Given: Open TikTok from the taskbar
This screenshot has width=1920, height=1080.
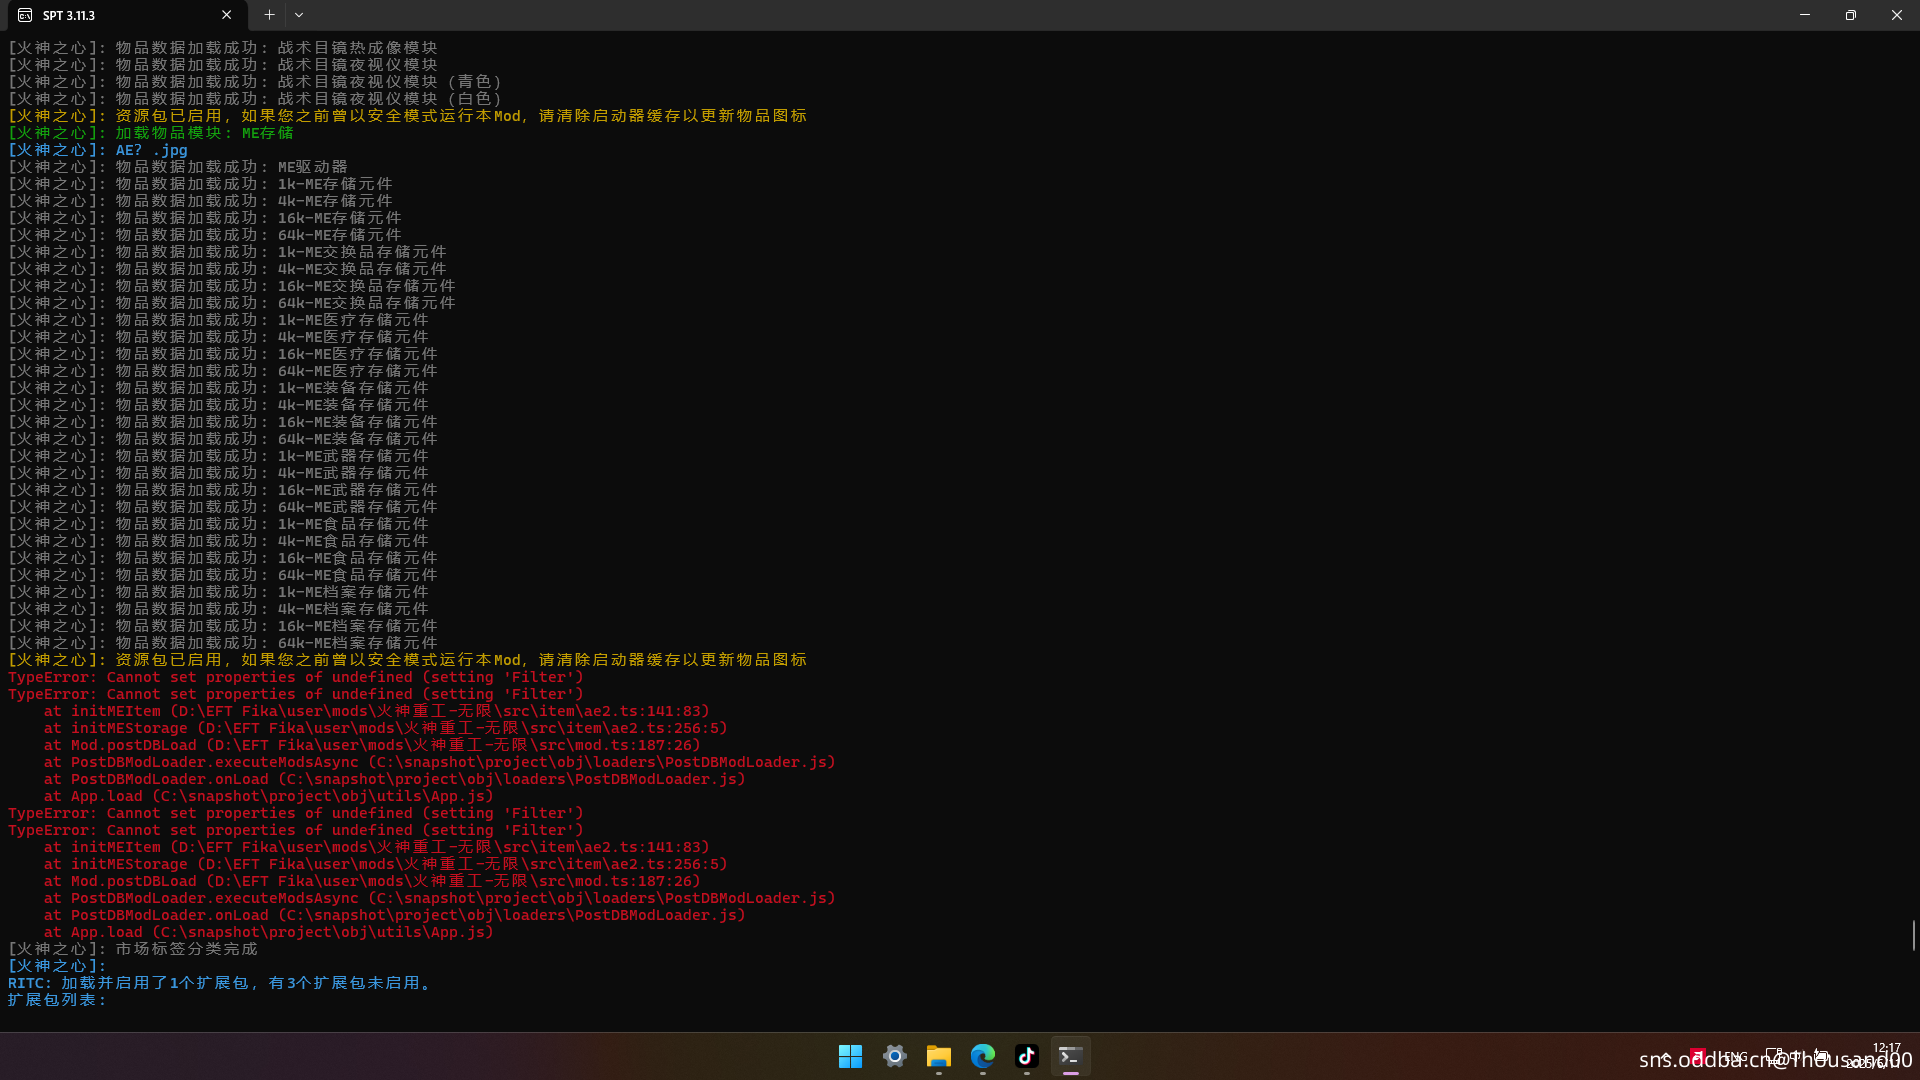Looking at the screenshot, I should tap(1027, 1056).
